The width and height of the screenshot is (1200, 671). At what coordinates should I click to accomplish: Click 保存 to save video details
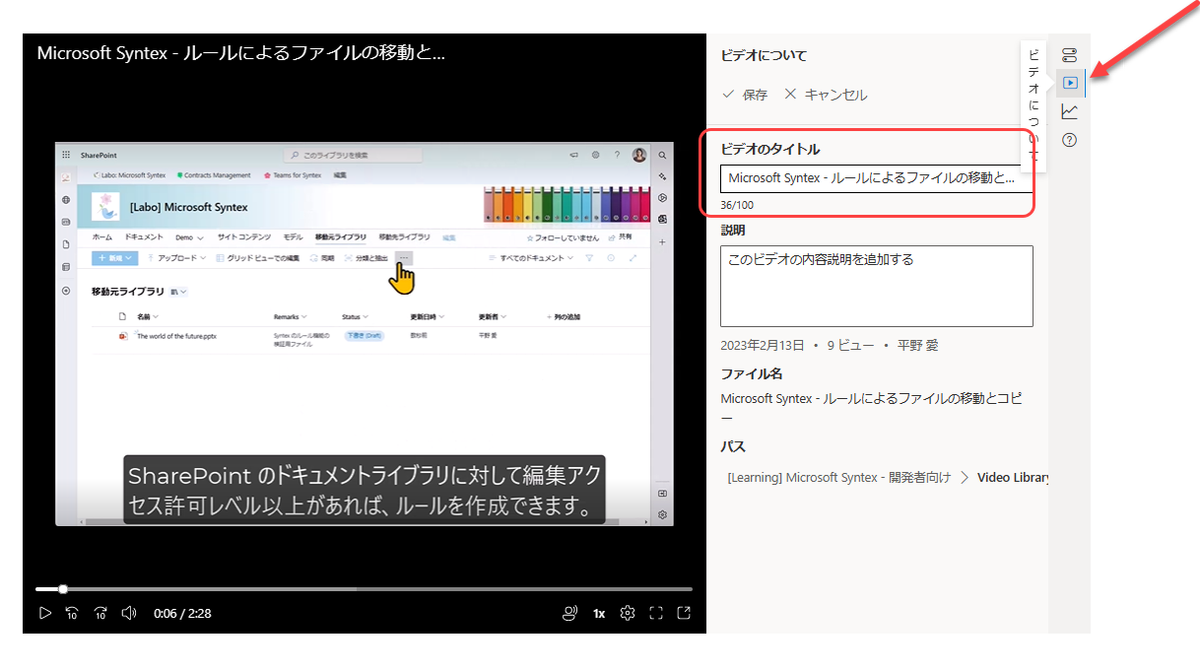(745, 95)
